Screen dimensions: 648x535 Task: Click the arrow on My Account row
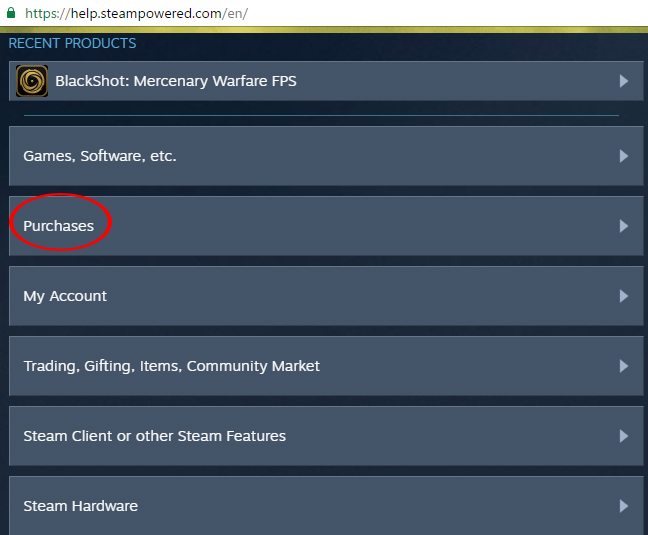click(x=623, y=296)
